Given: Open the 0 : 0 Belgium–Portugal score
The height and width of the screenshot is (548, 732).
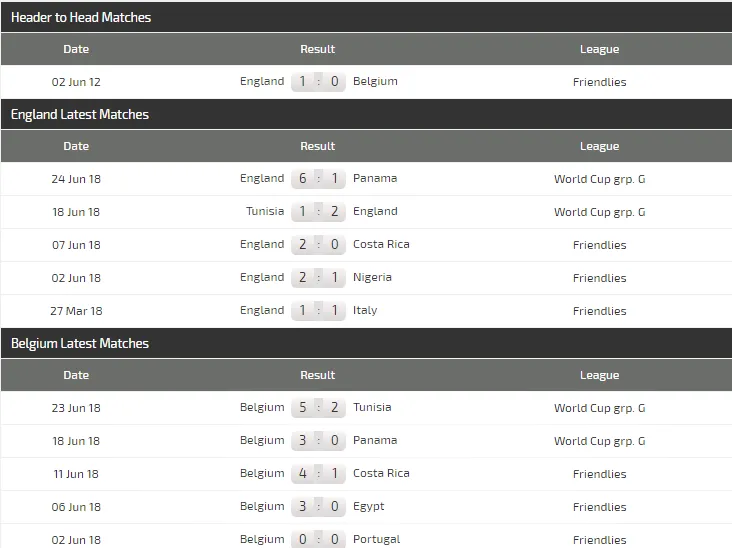Looking at the screenshot, I should [319, 540].
